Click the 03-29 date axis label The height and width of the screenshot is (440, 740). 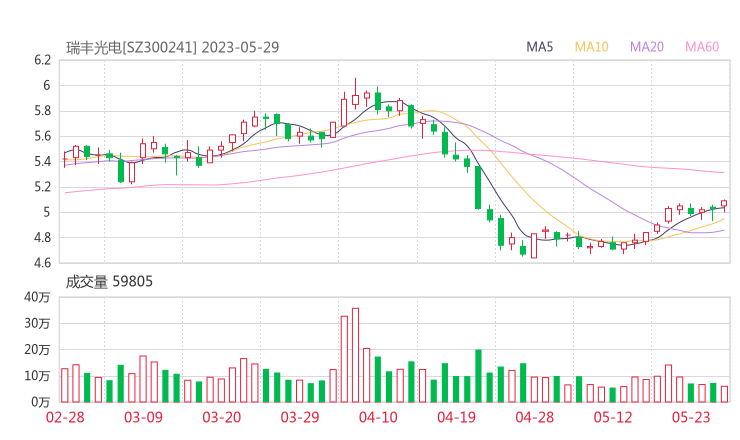(300, 417)
